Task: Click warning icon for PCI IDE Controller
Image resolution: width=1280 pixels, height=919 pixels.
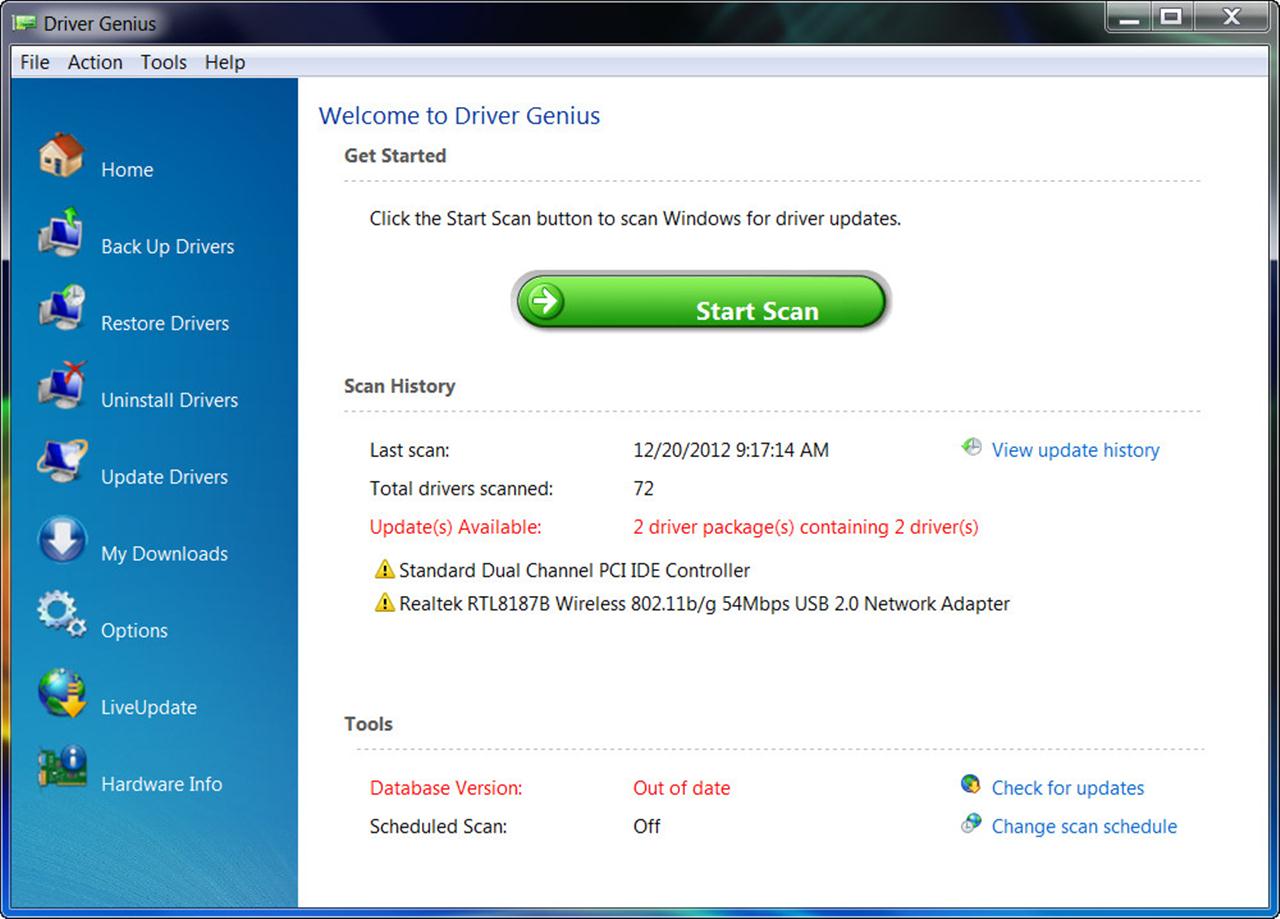Action: pos(384,570)
